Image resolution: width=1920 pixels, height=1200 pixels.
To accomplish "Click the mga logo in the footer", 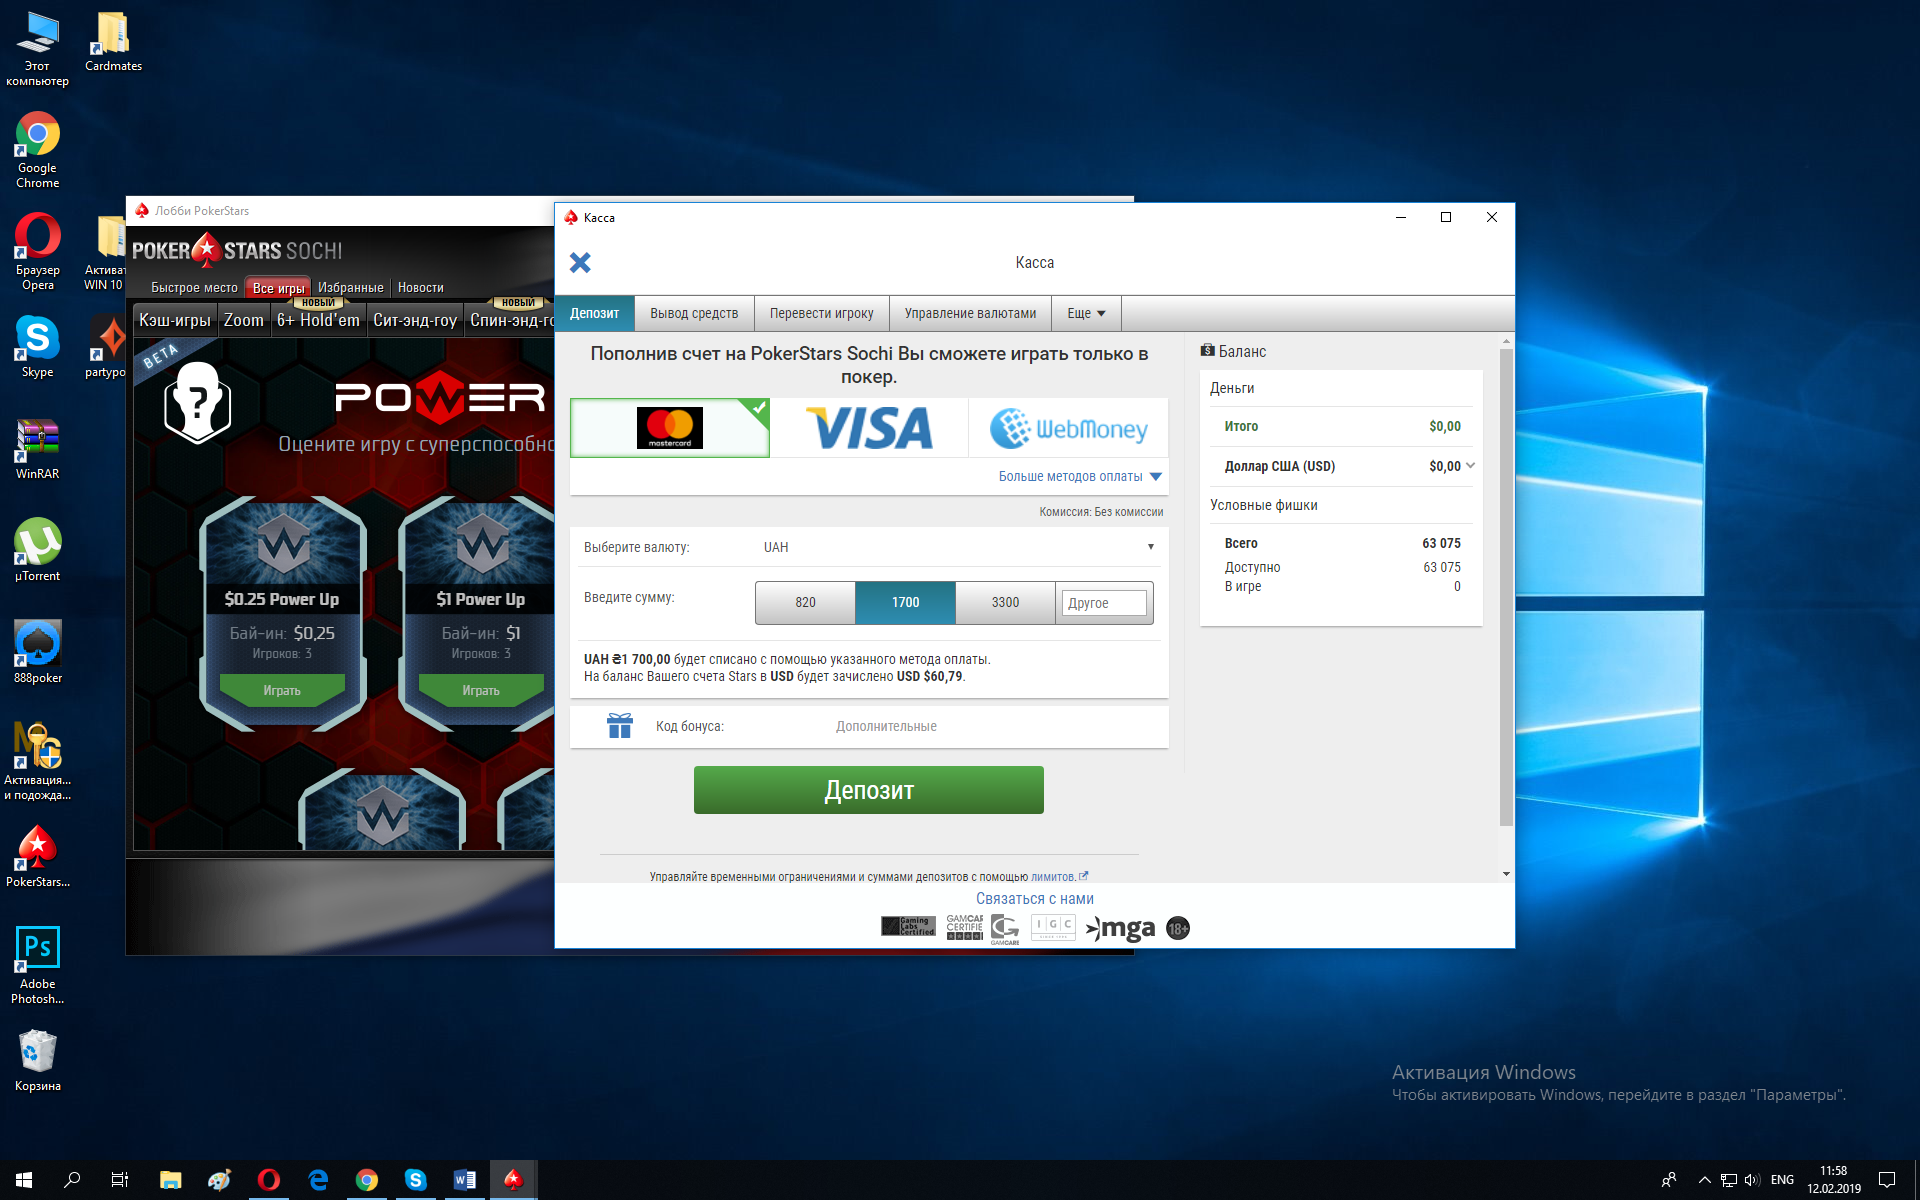I will coord(1121,929).
